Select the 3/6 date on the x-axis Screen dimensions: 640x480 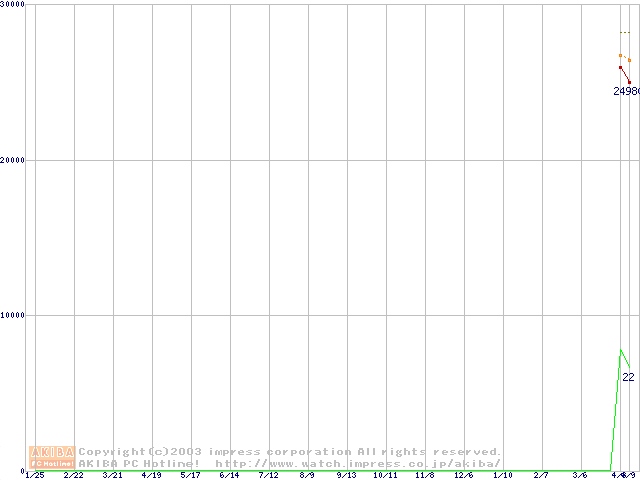click(x=580, y=475)
